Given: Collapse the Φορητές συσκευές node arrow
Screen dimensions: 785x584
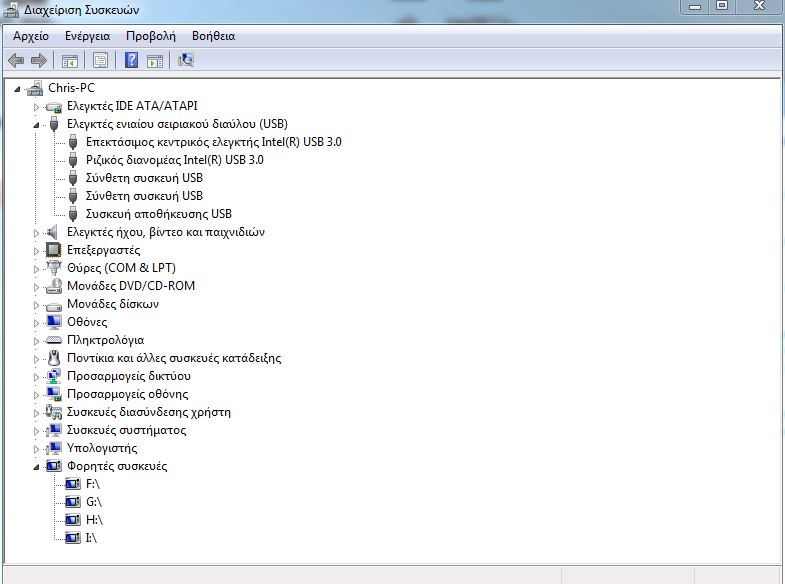Looking at the screenshot, I should click(x=36, y=468).
